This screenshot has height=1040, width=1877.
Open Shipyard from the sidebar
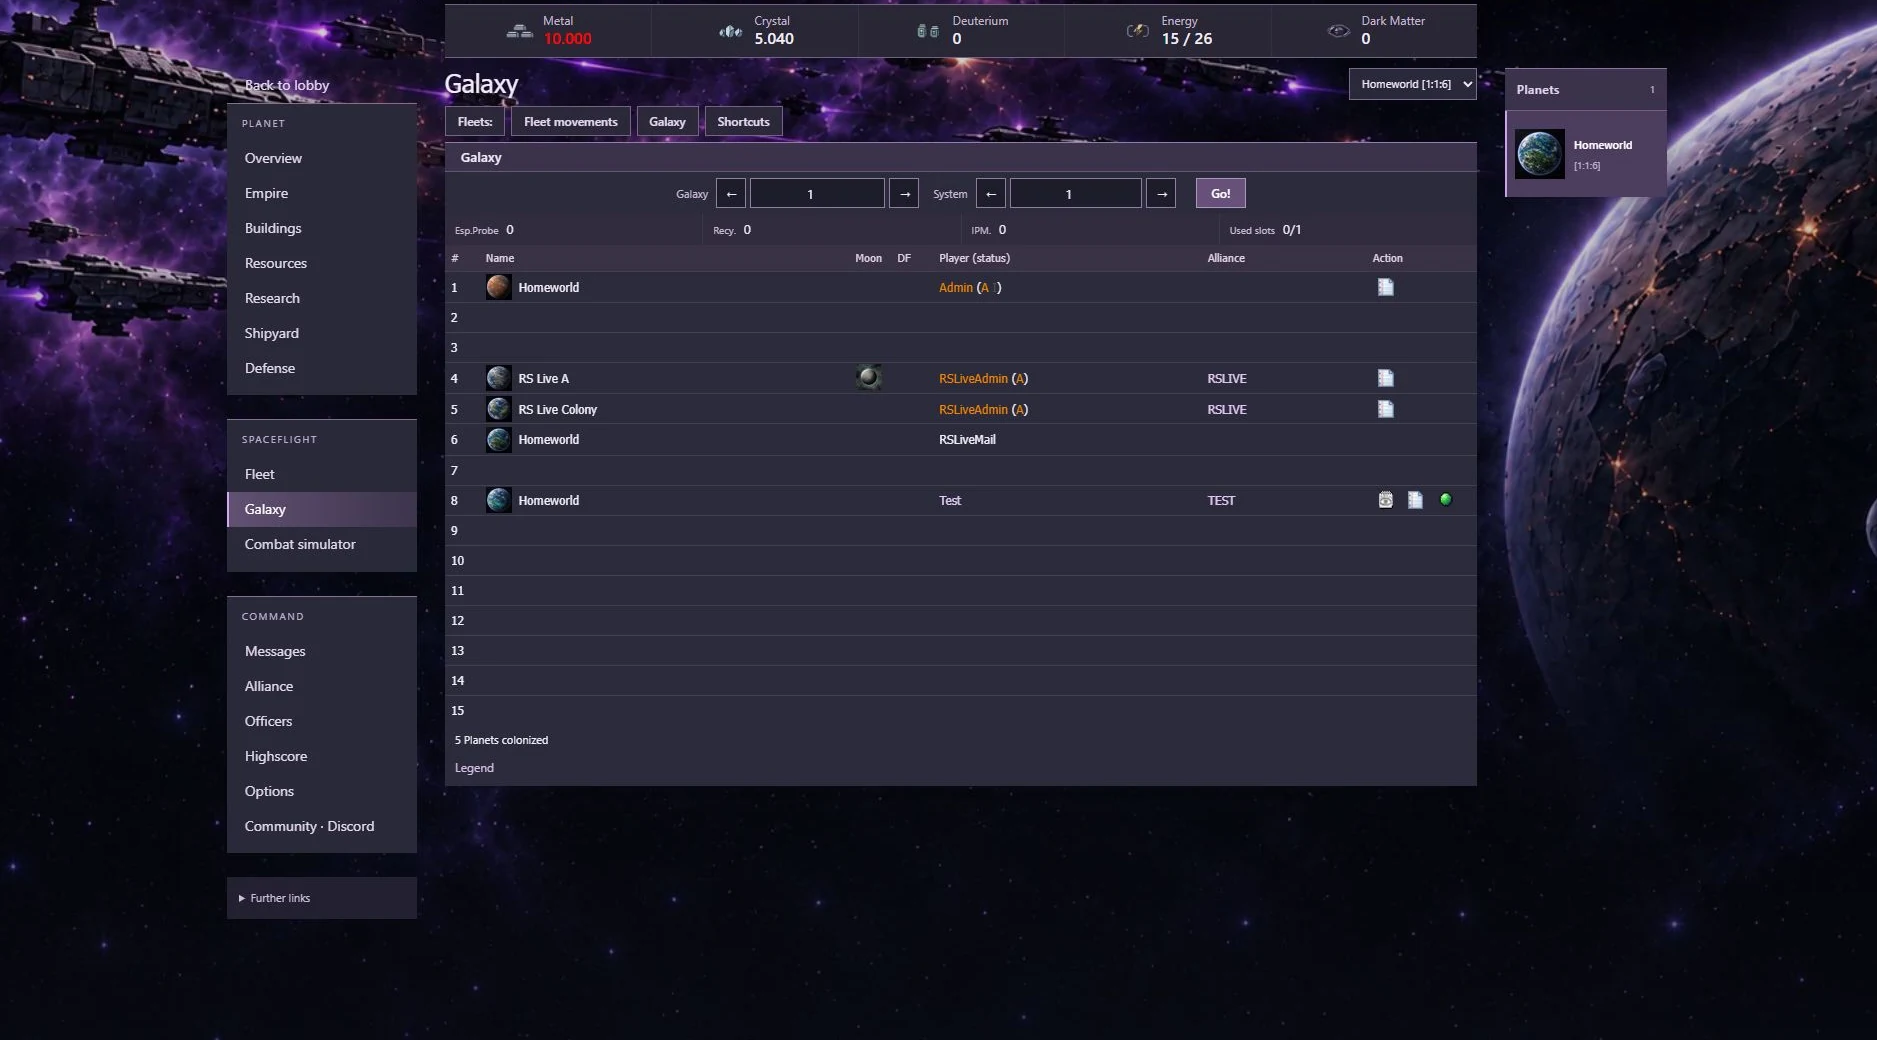(321, 333)
